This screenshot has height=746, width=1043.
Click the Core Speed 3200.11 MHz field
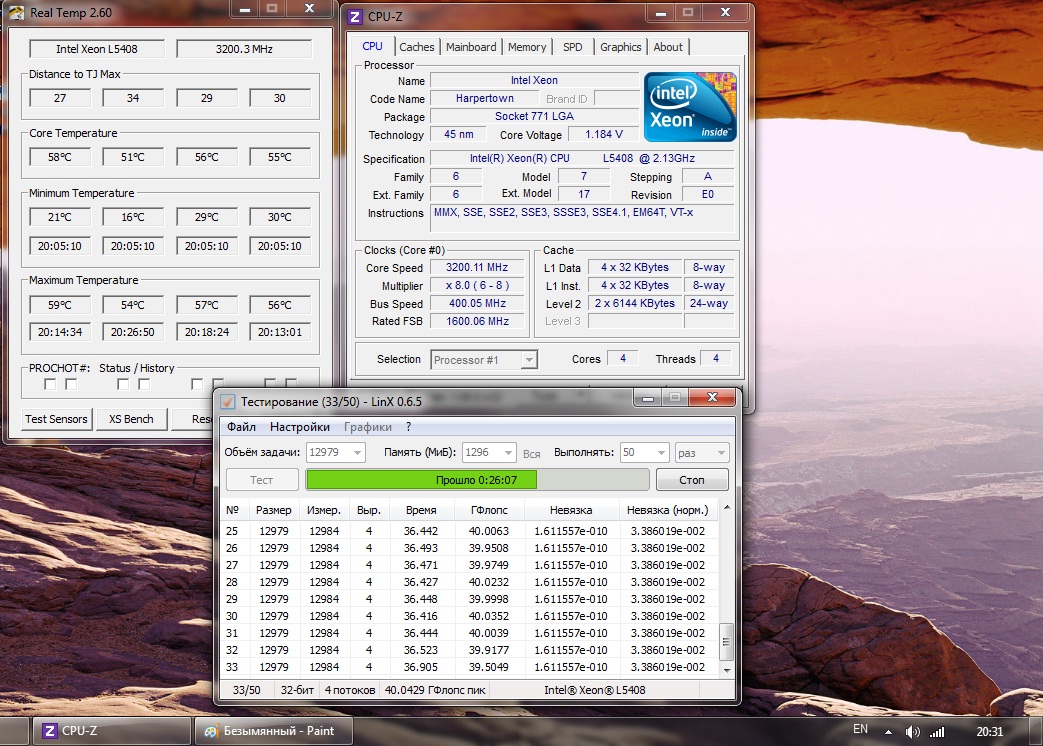[x=477, y=267]
